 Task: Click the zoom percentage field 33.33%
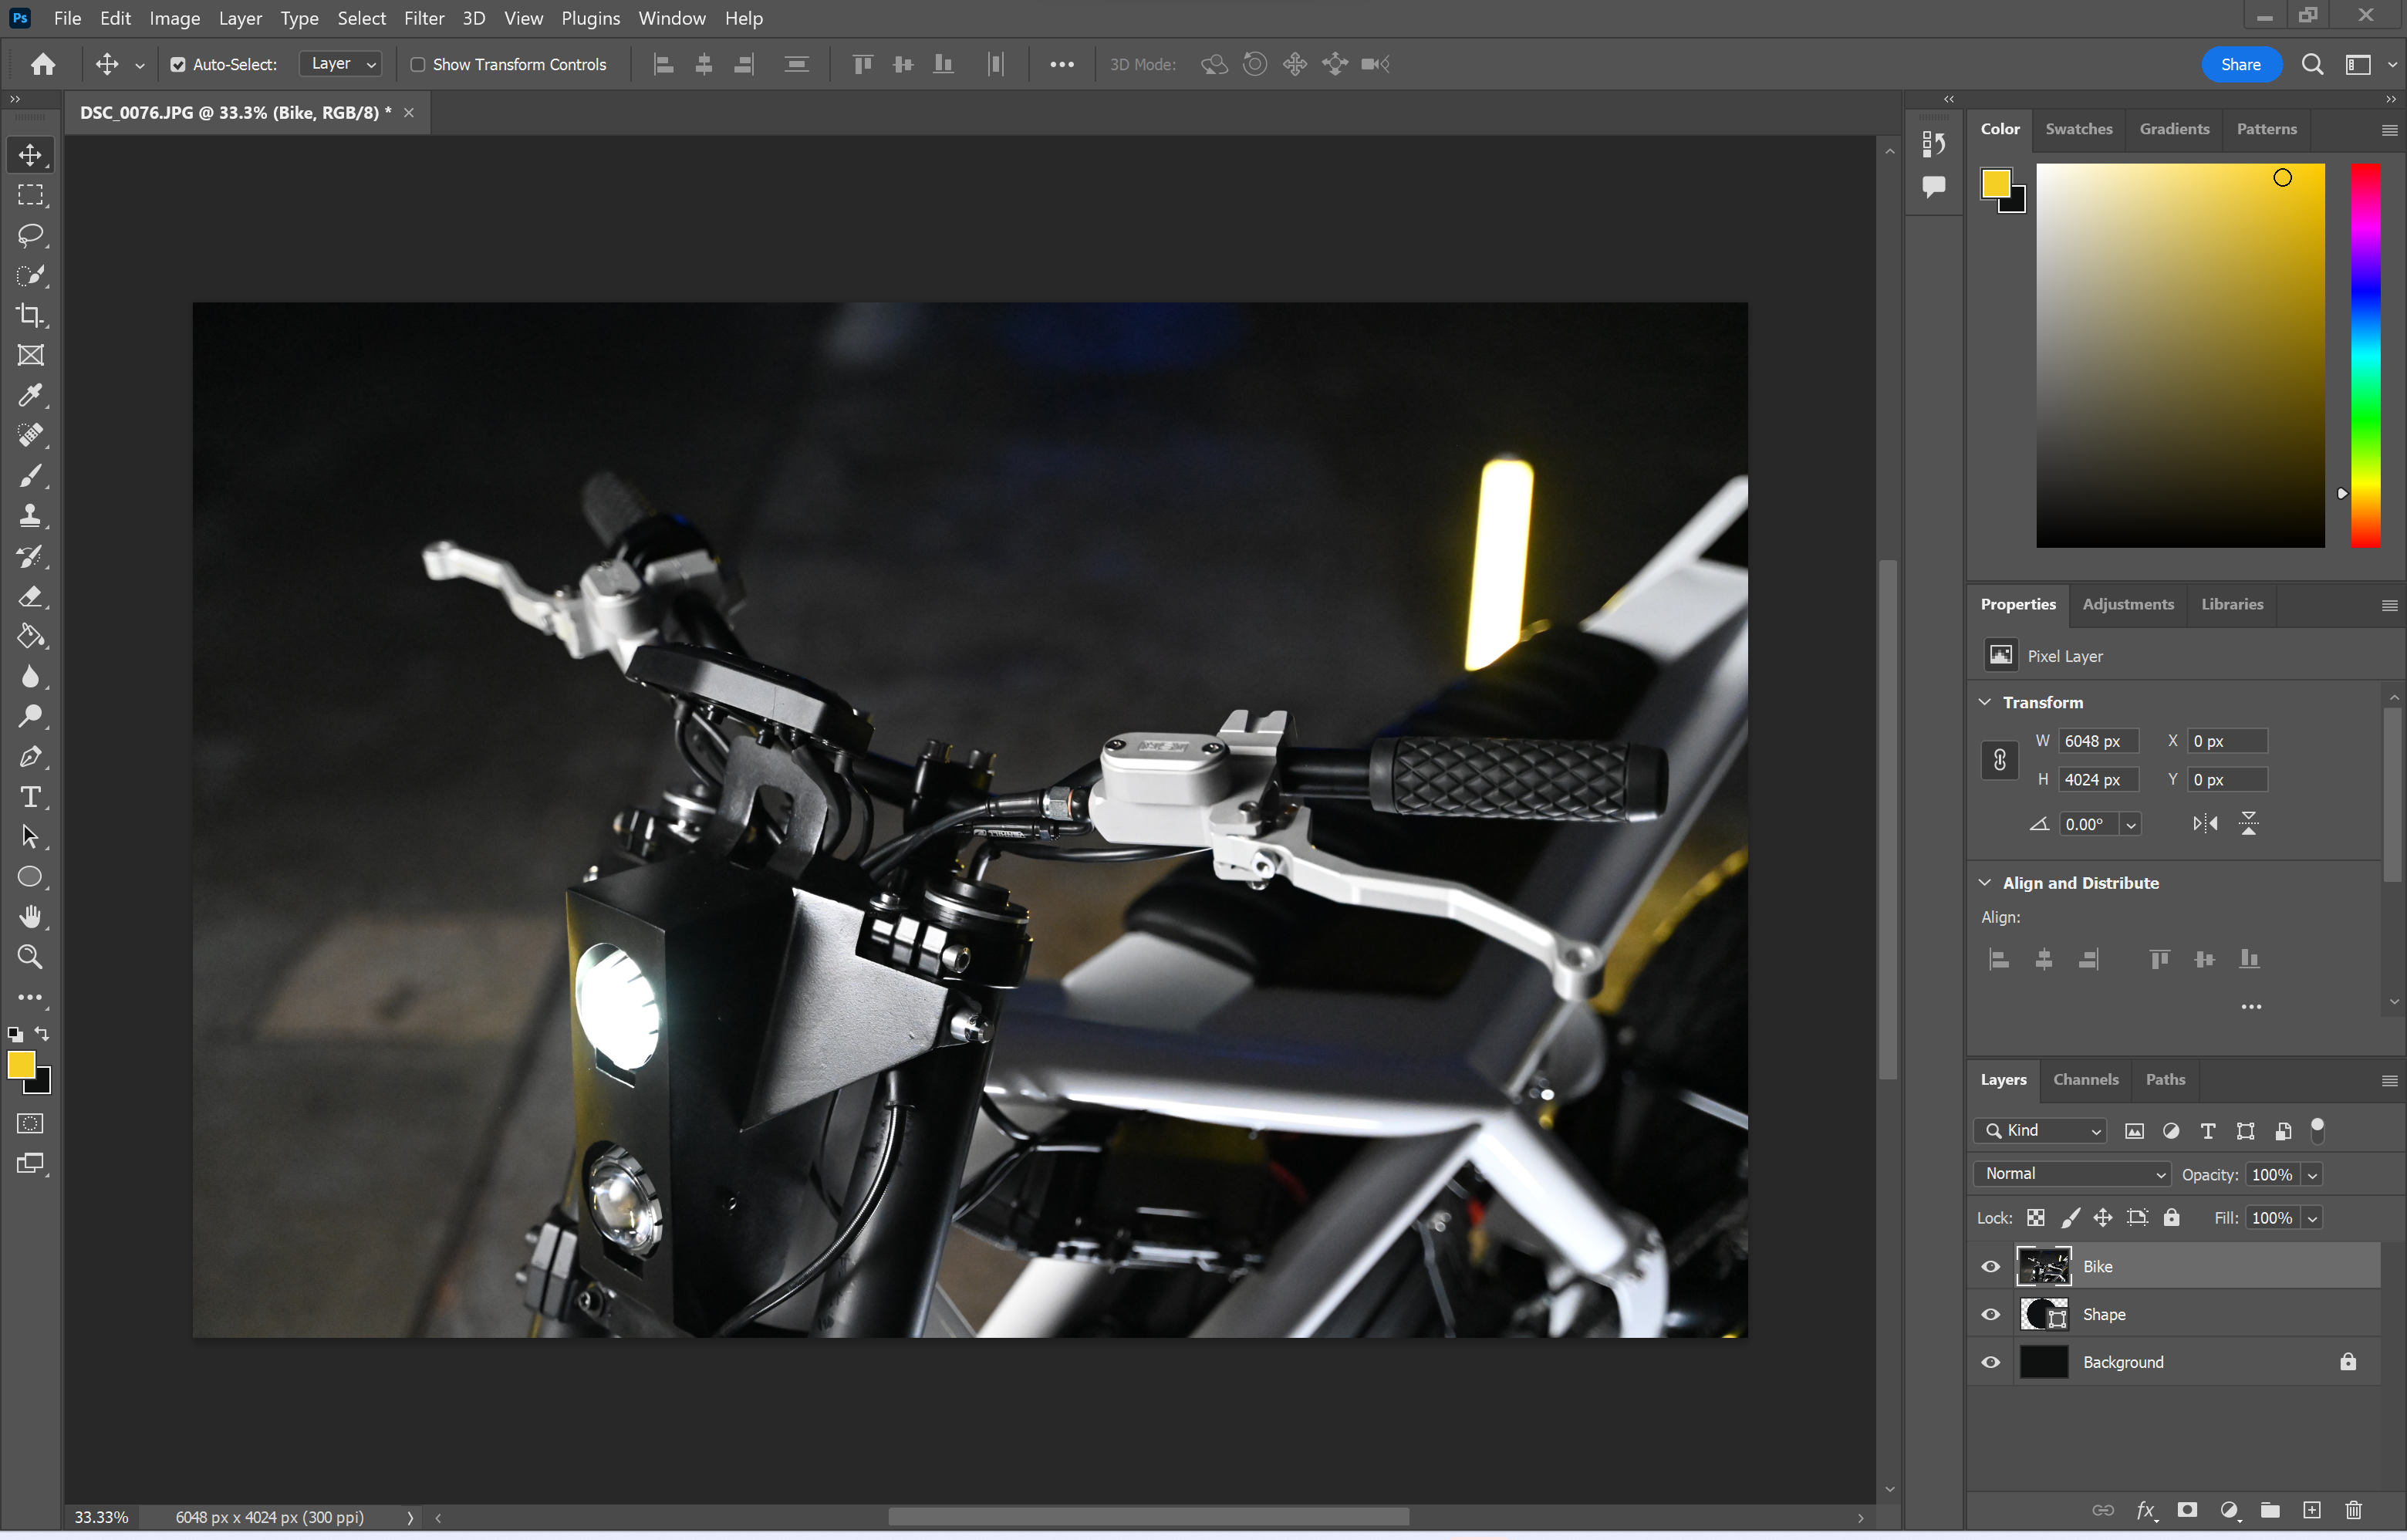pos(102,1518)
